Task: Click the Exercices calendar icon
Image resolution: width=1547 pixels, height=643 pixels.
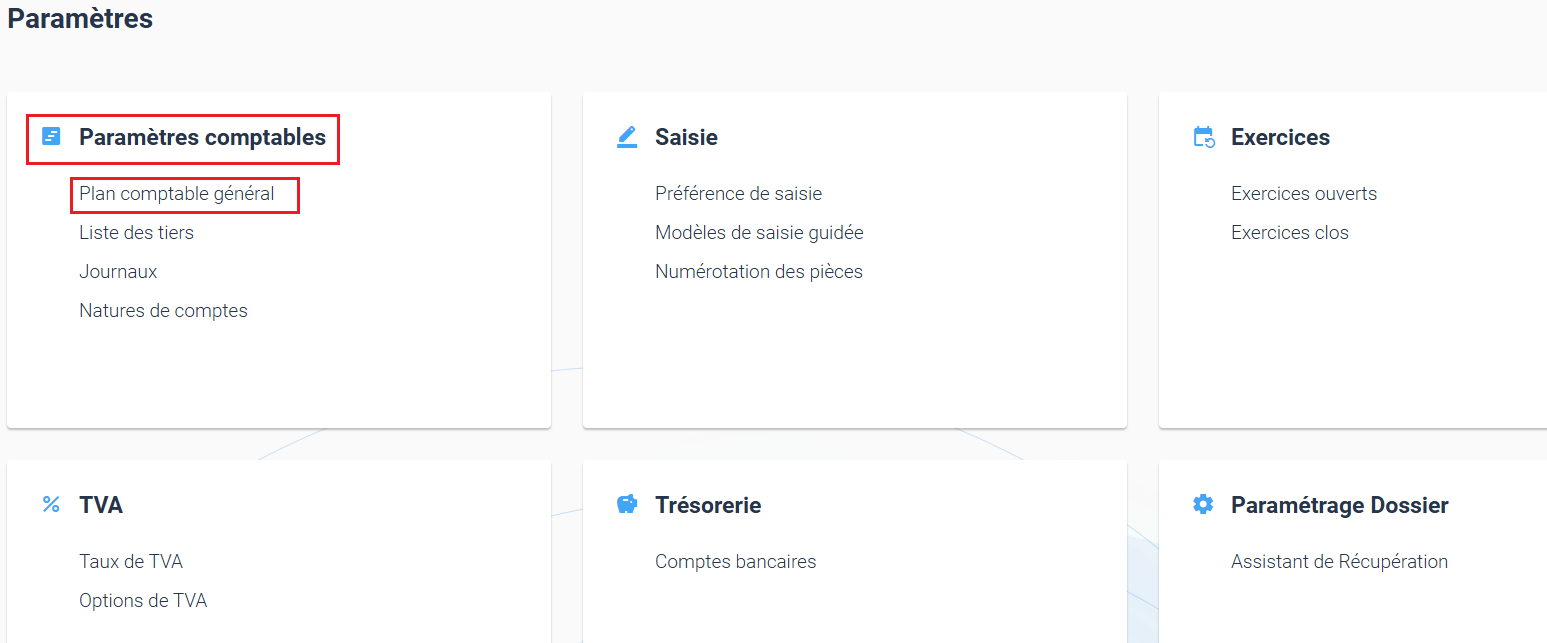Action: click(1204, 137)
